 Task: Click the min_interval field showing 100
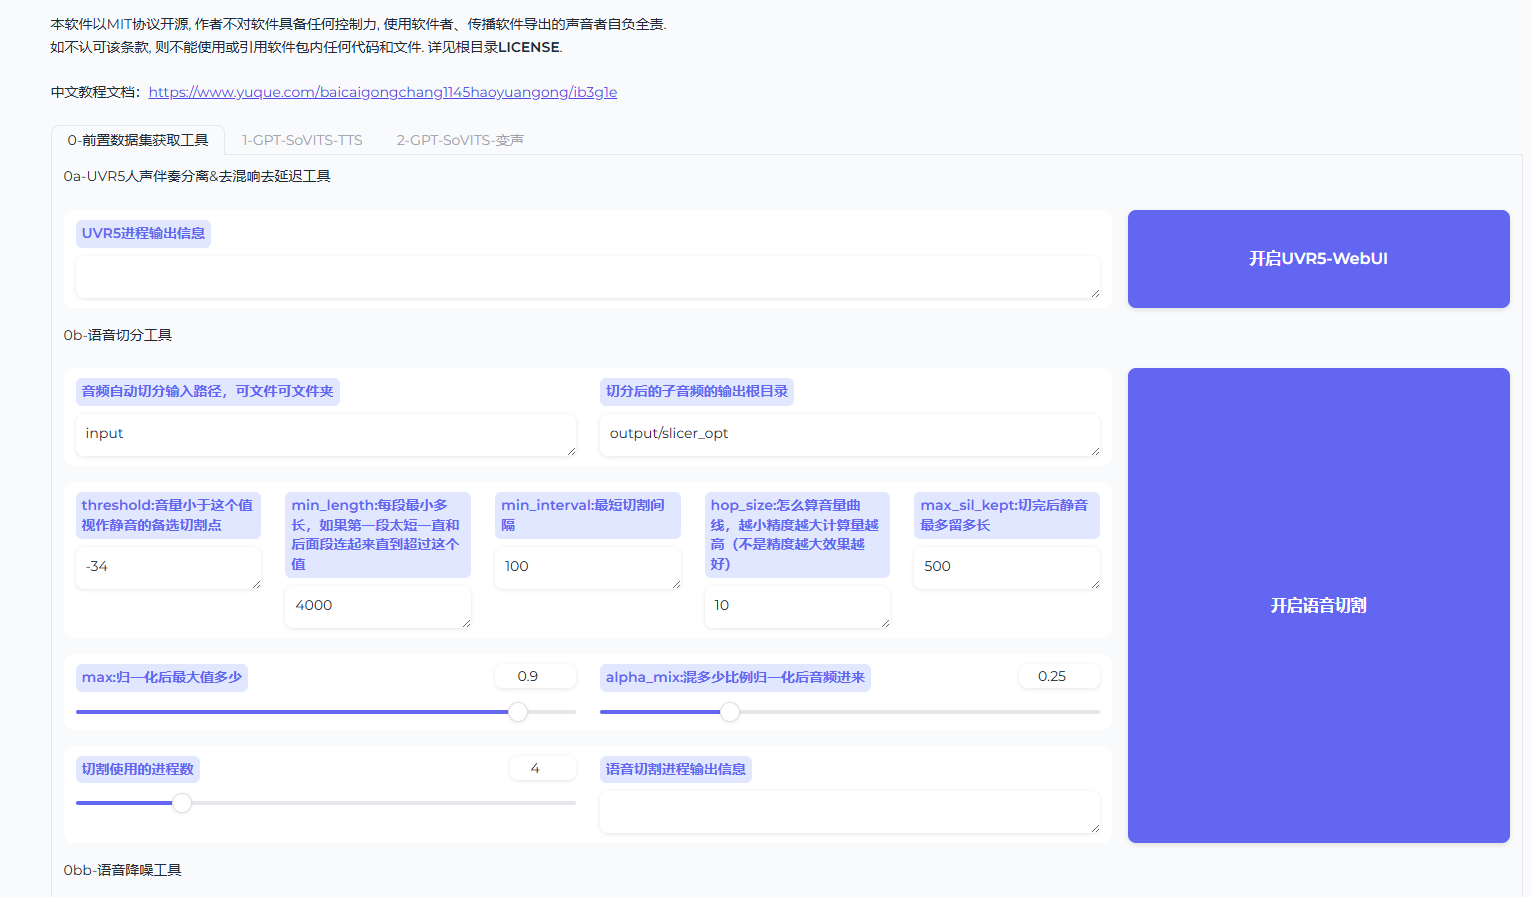pos(588,568)
